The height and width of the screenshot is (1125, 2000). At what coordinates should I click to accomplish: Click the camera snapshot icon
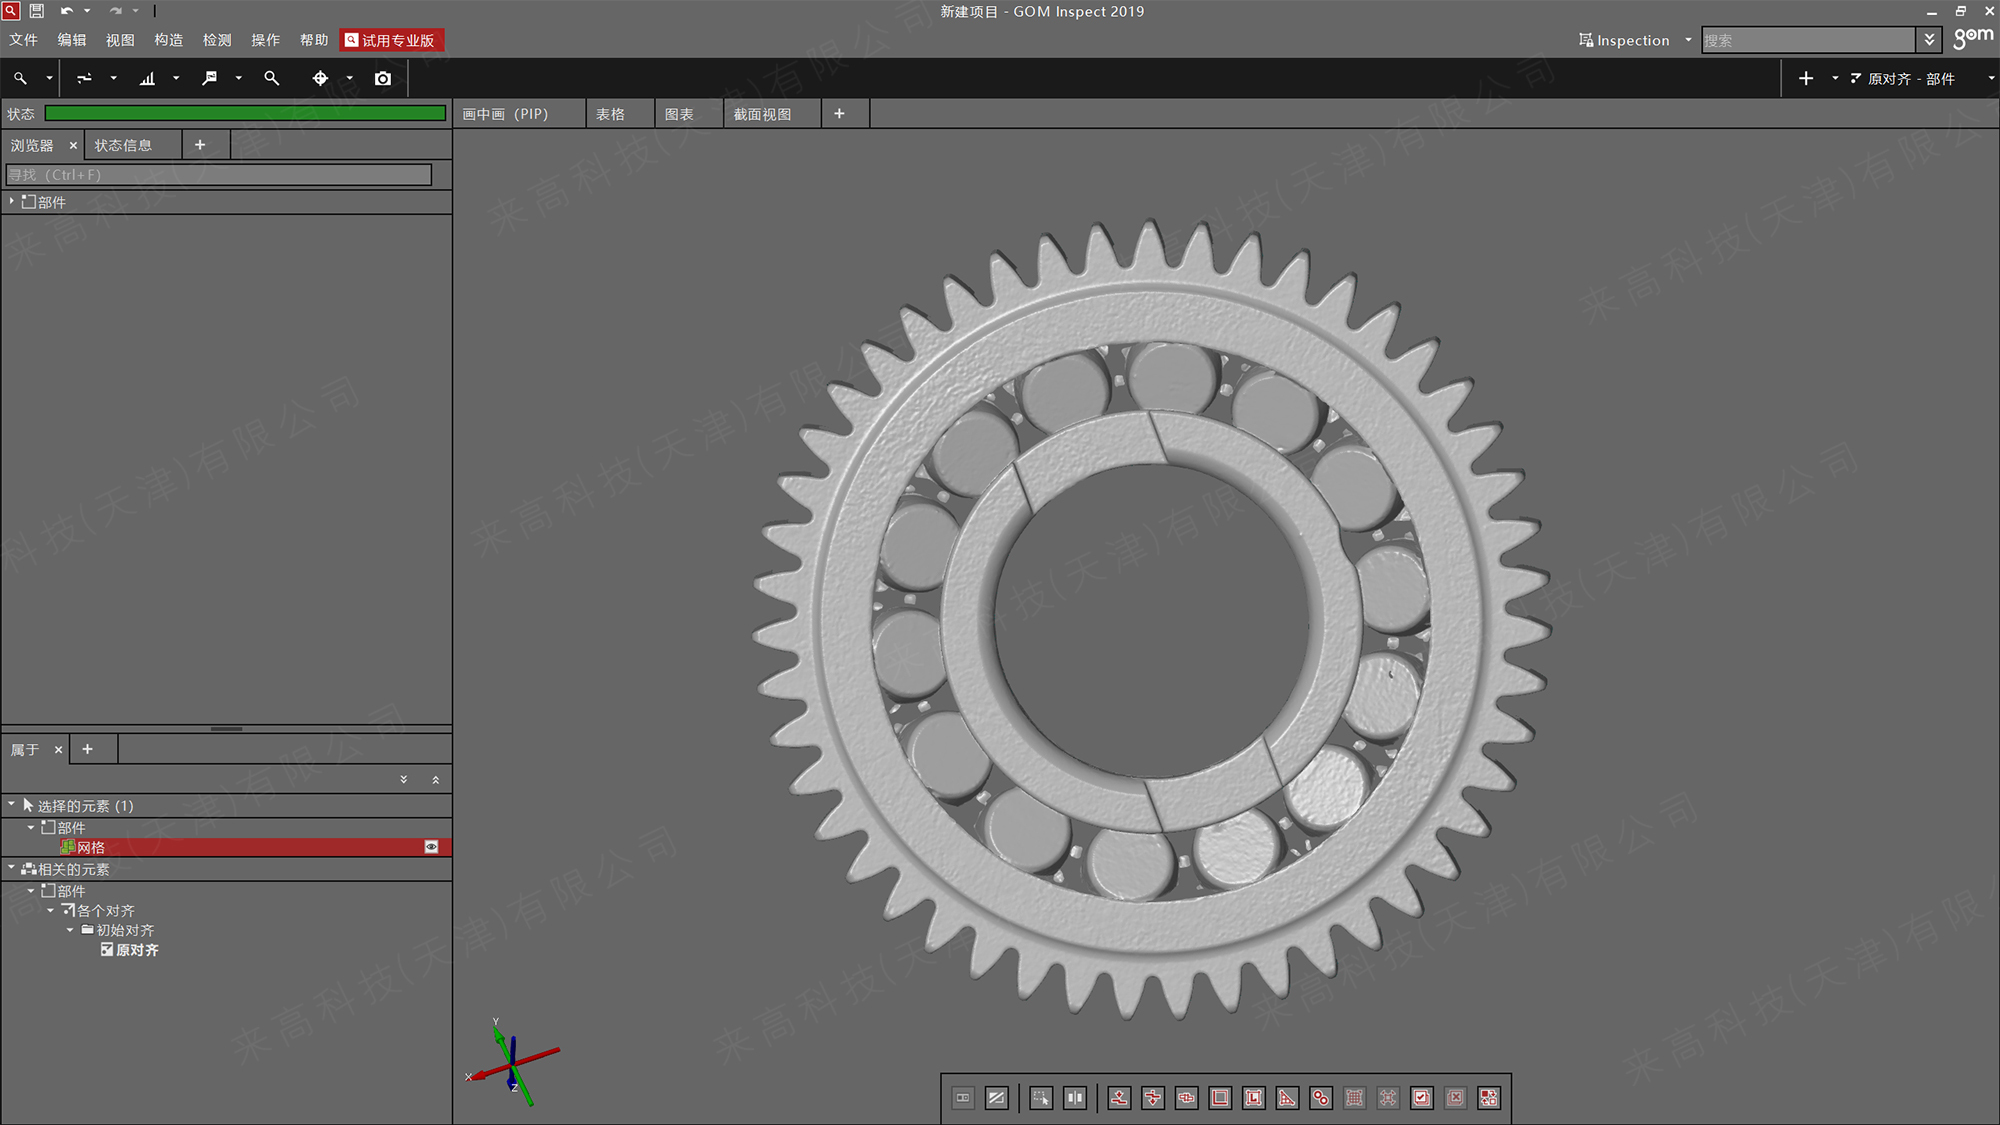[383, 78]
